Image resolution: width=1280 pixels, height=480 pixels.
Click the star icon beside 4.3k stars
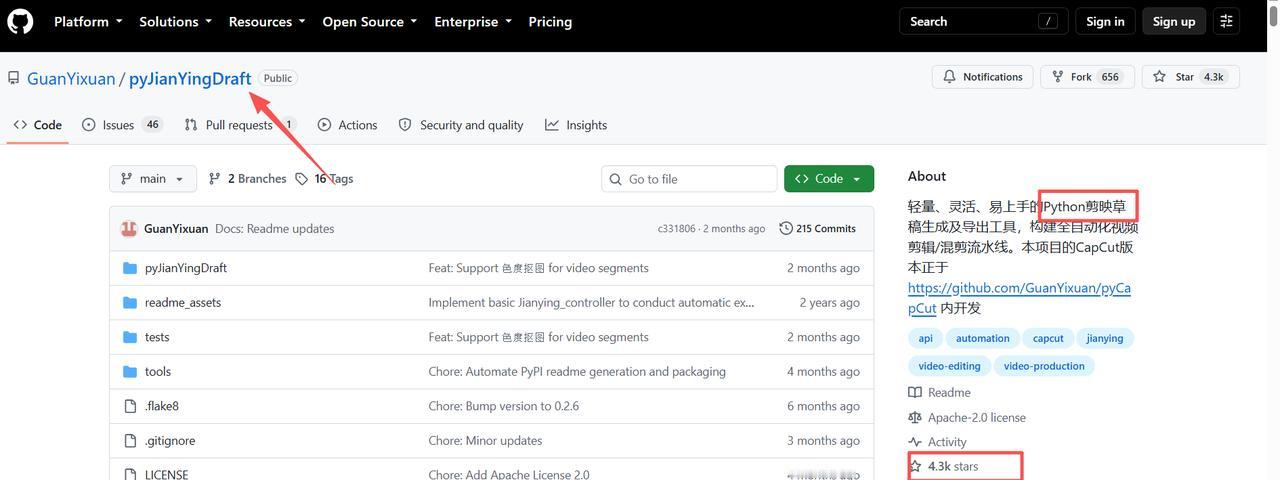915,466
